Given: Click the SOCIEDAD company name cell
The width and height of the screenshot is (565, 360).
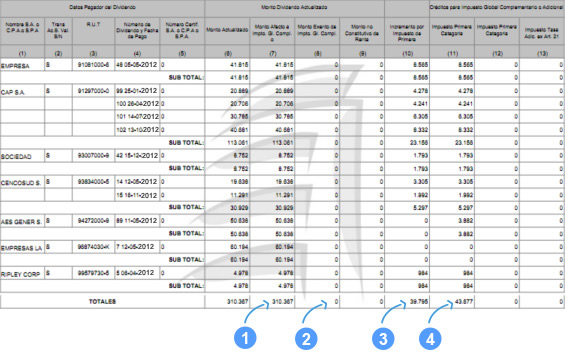Looking at the screenshot, I should click(x=22, y=156).
